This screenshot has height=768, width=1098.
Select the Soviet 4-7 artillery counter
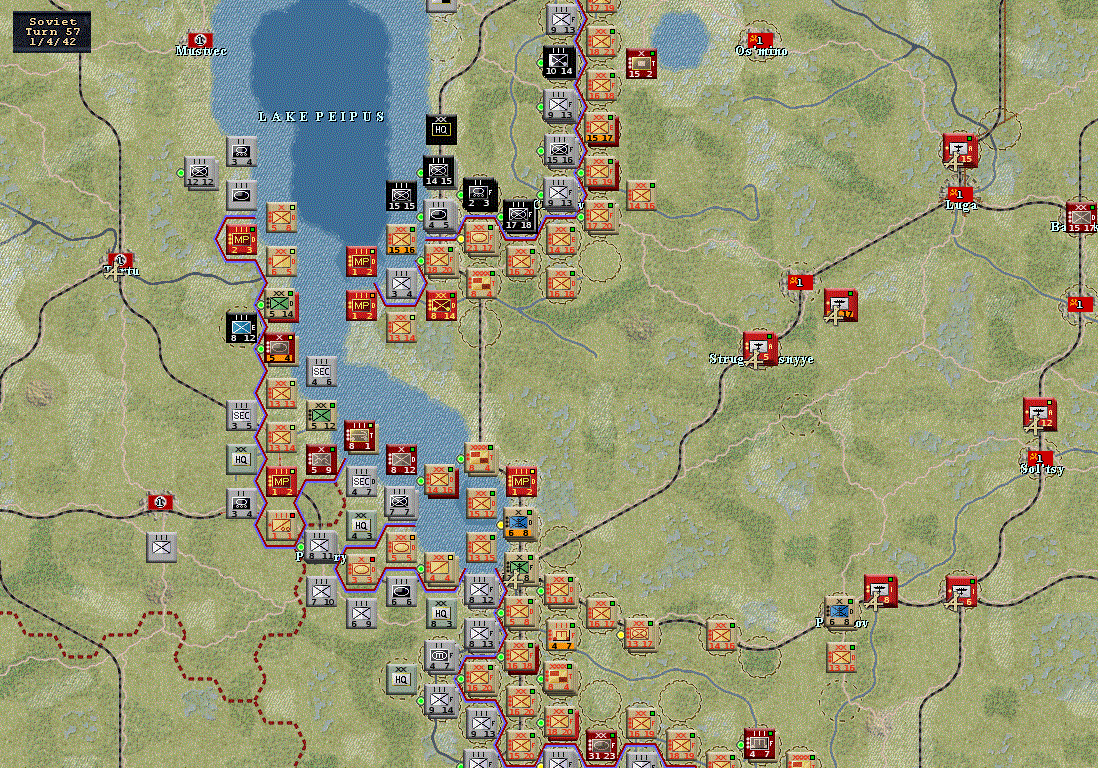tap(560, 635)
